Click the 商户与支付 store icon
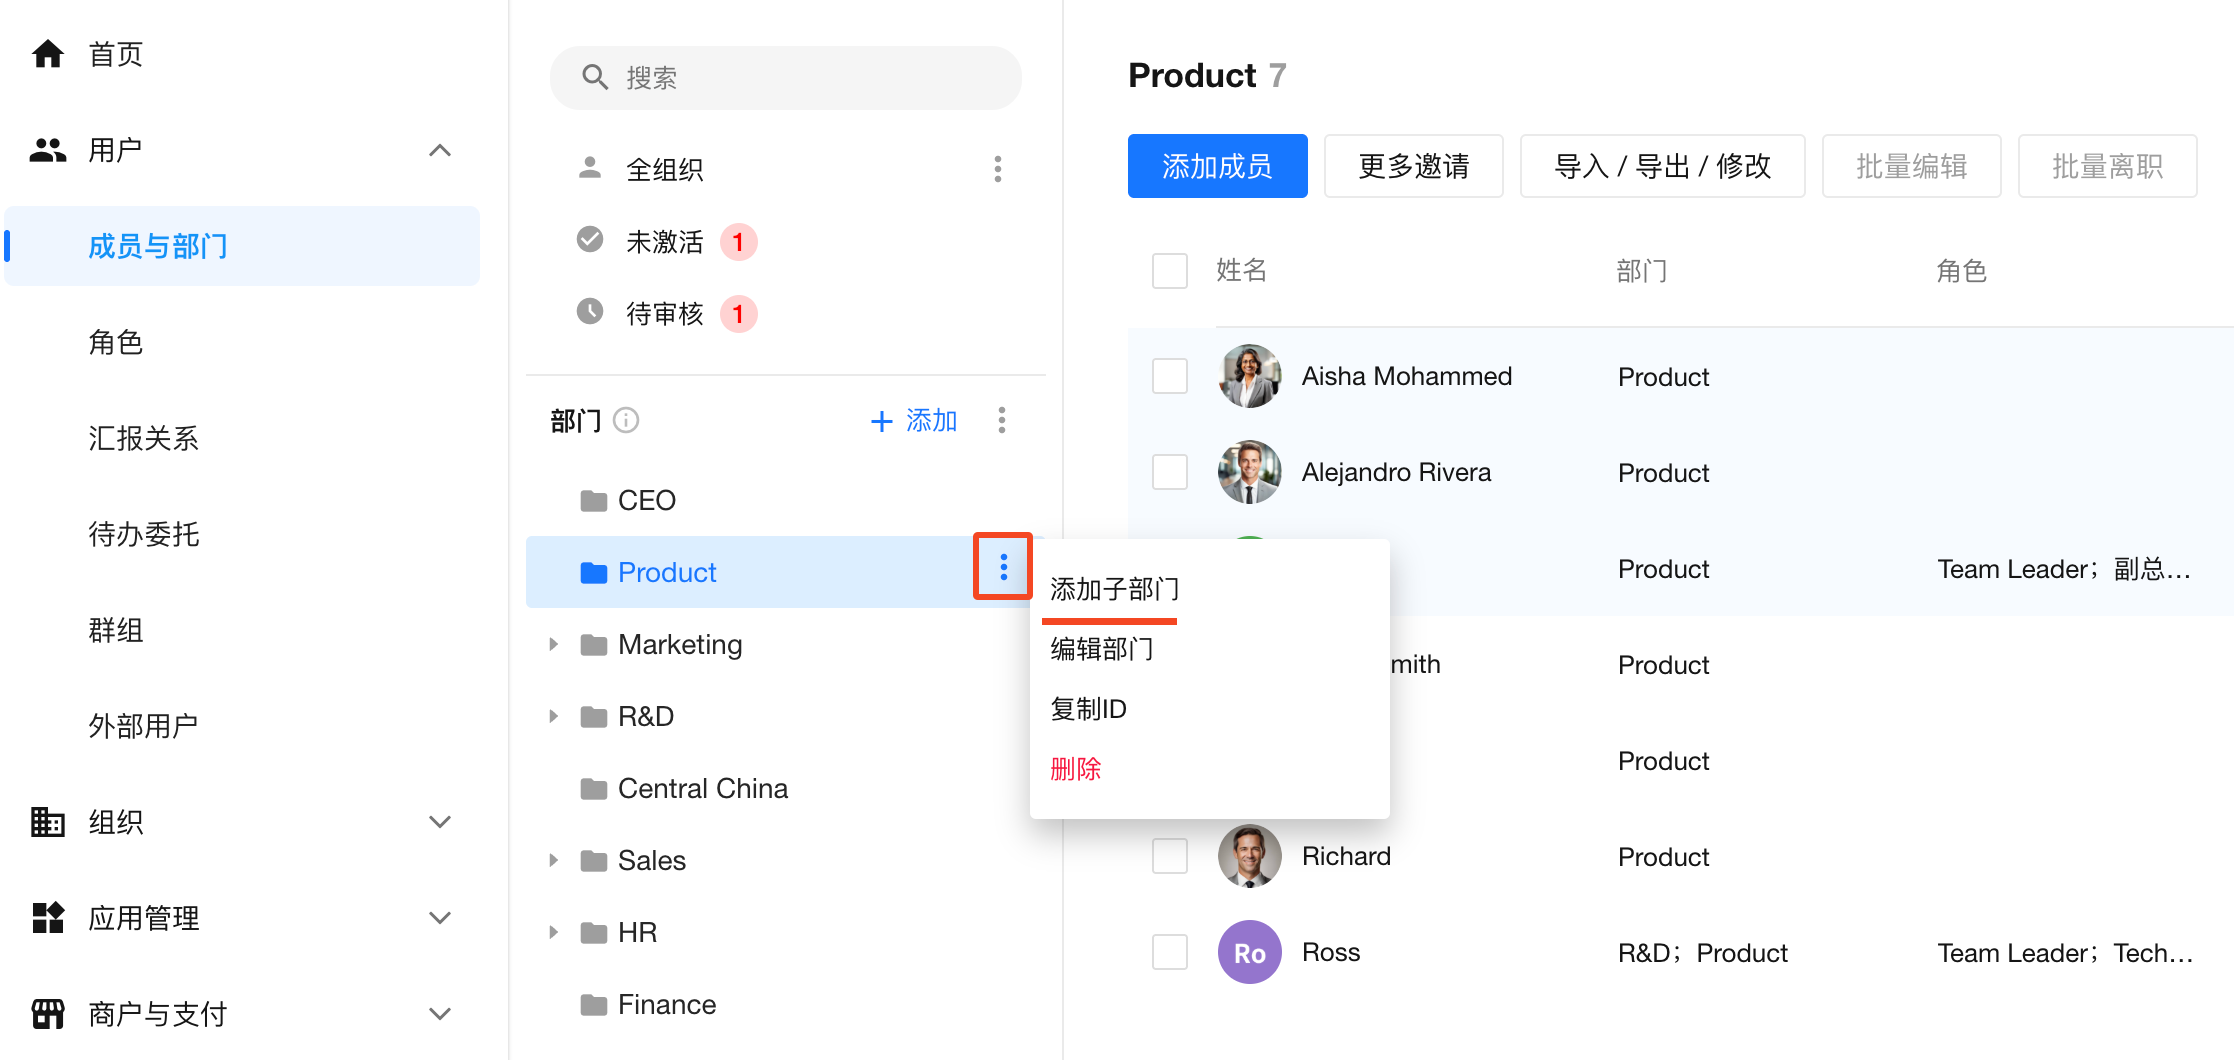 coord(48,1013)
